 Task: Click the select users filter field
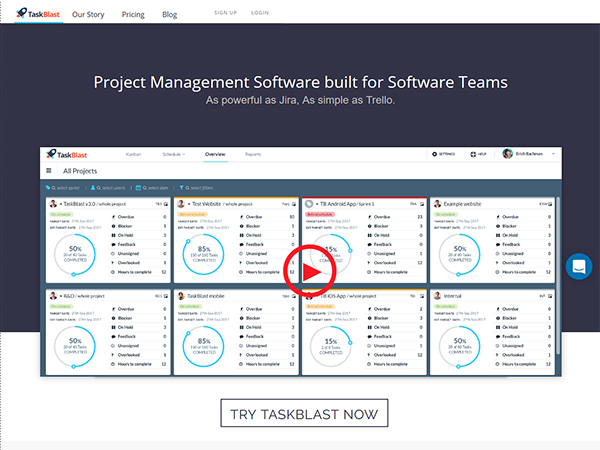(x=111, y=188)
